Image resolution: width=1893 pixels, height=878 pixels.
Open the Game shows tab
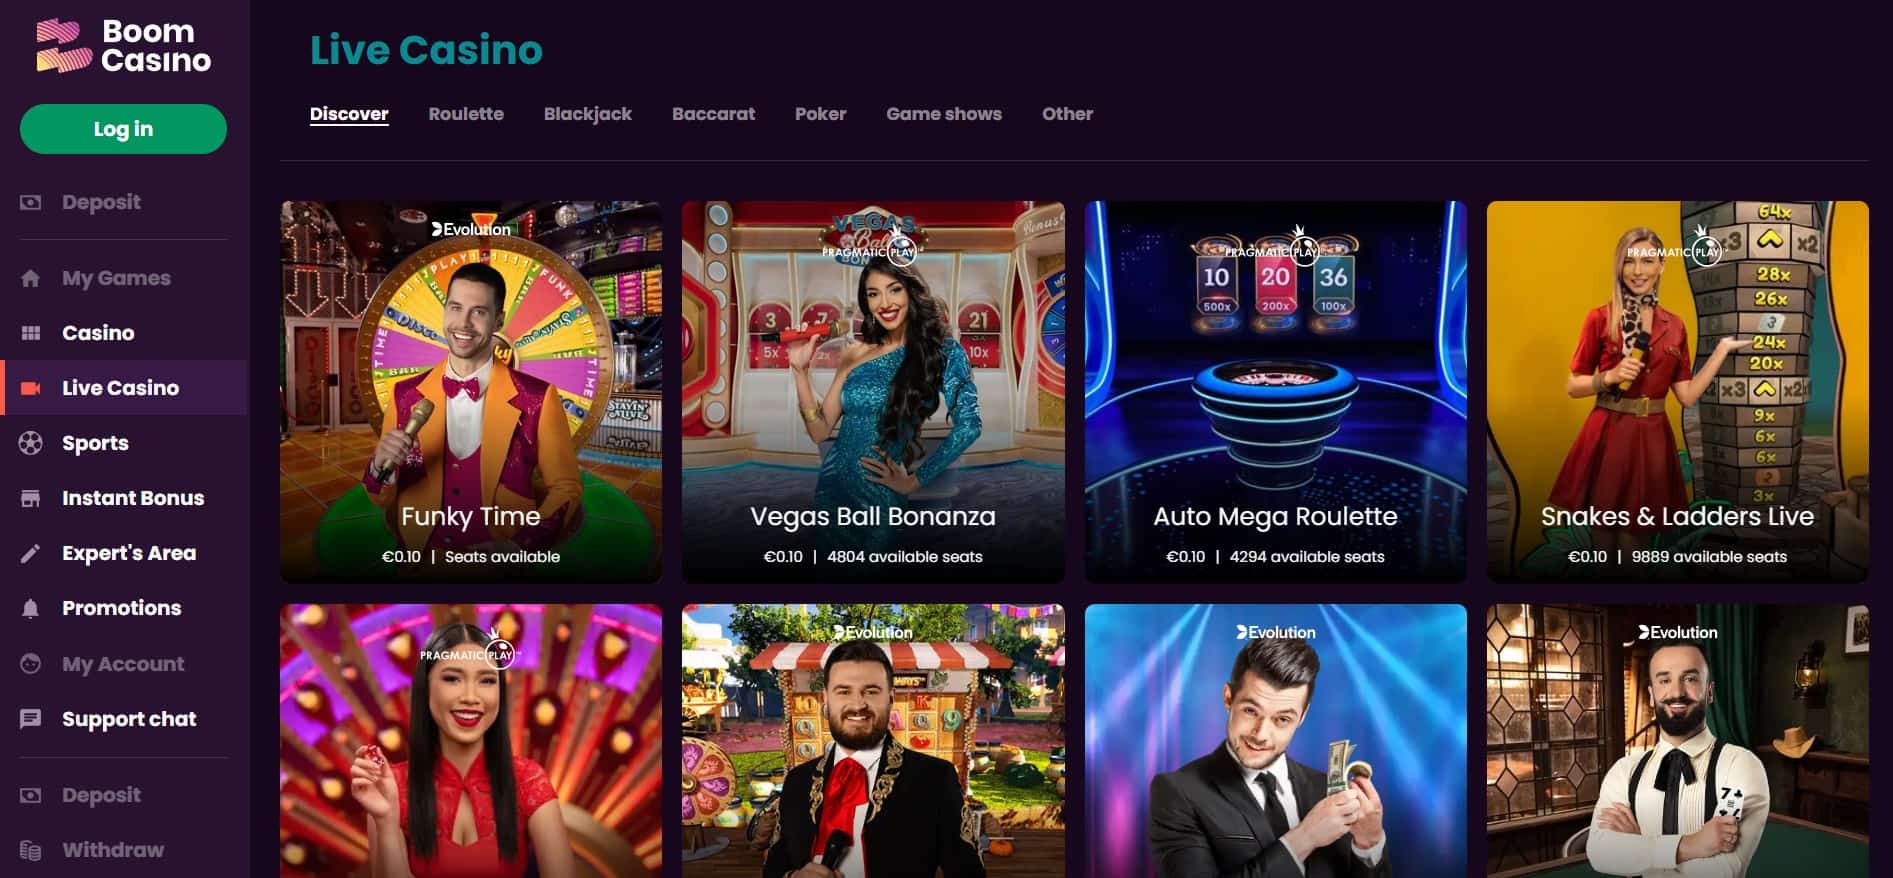tap(944, 114)
